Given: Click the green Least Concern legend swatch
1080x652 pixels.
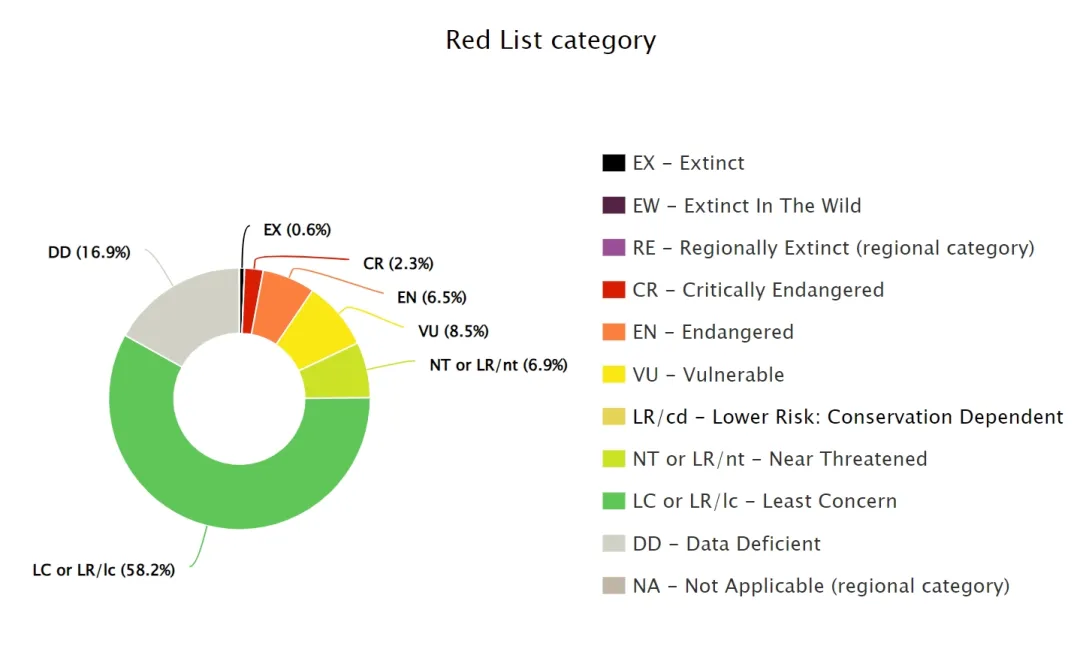Looking at the screenshot, I should point(613,501).
